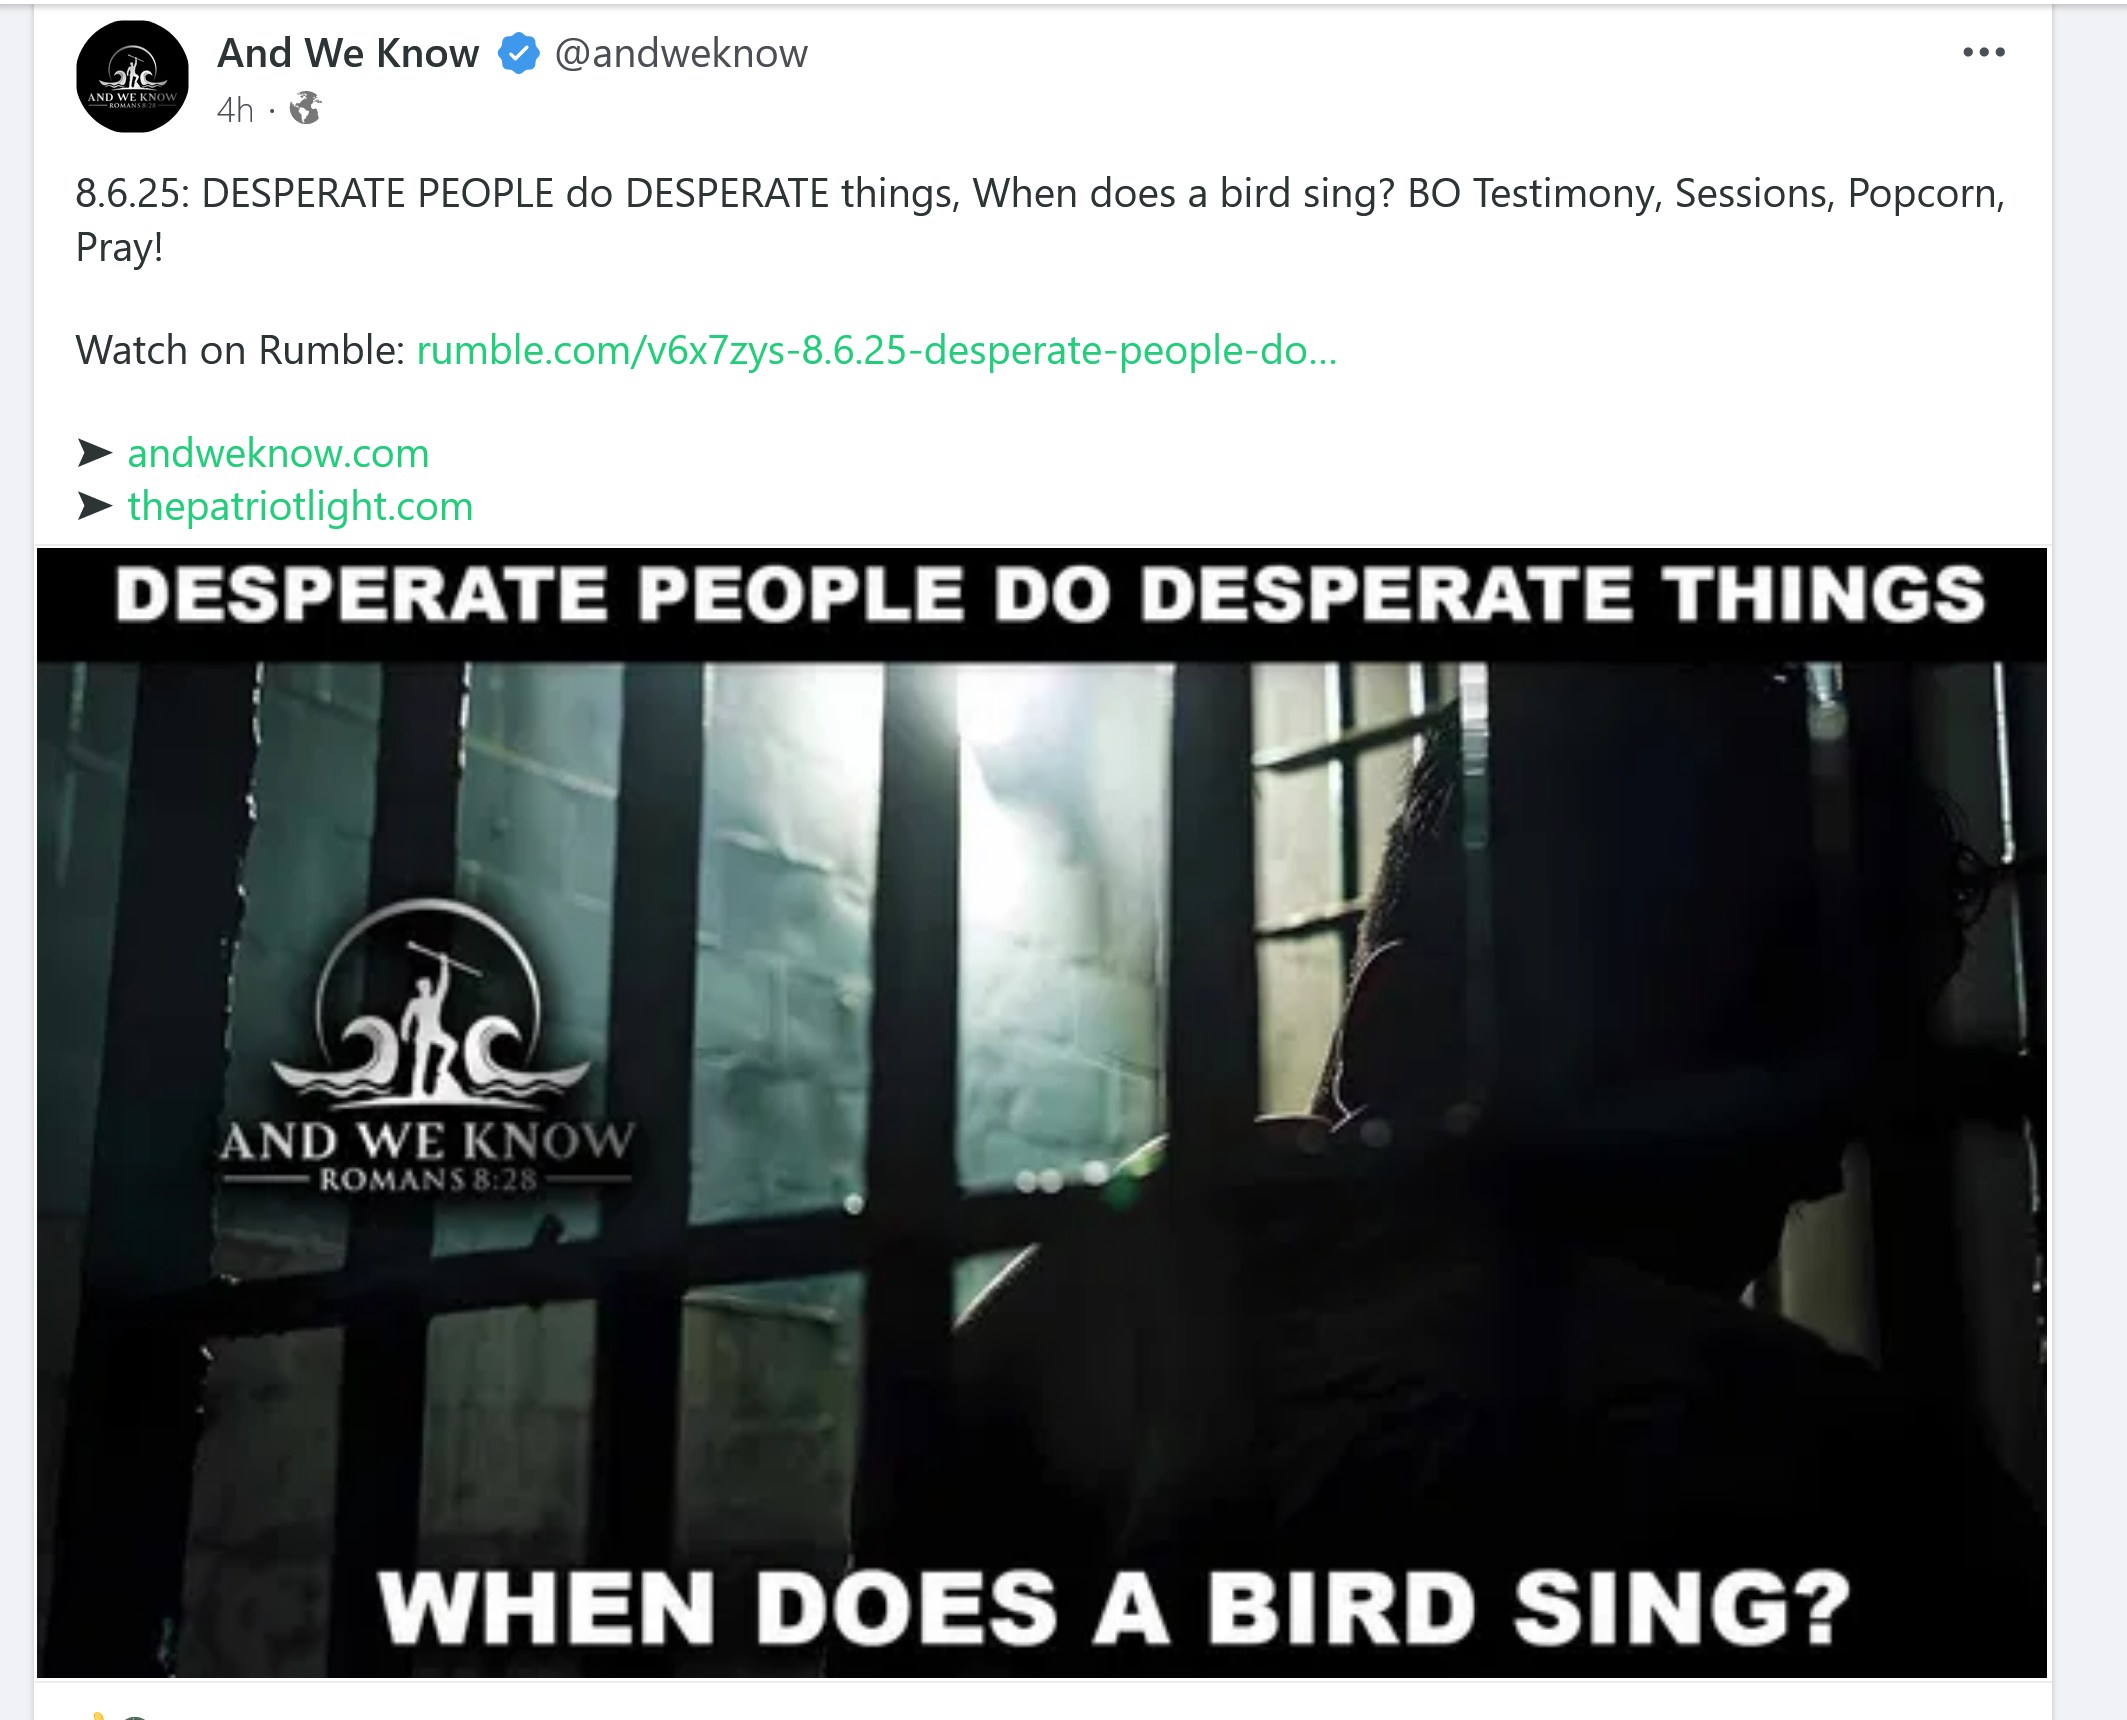Click the 'Pray!' line of the post text

[x=119, y=247]
